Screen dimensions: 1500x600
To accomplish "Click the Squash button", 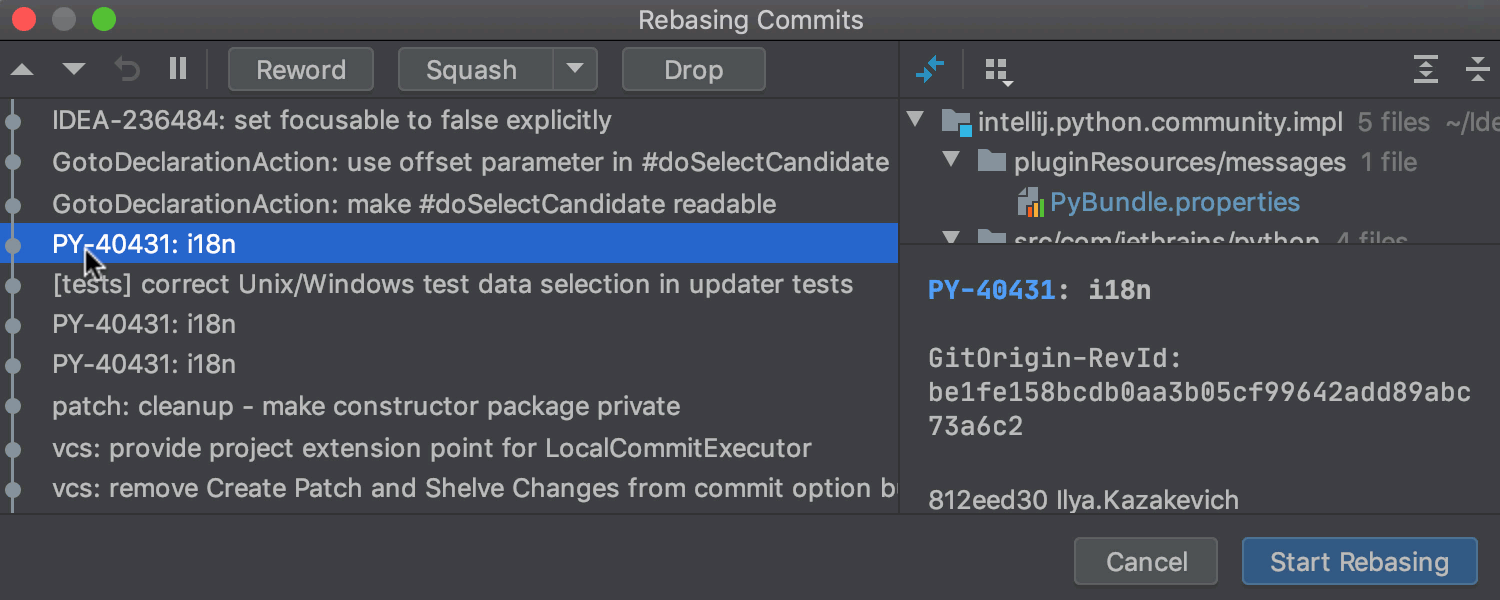I will (x=472, y=70).
